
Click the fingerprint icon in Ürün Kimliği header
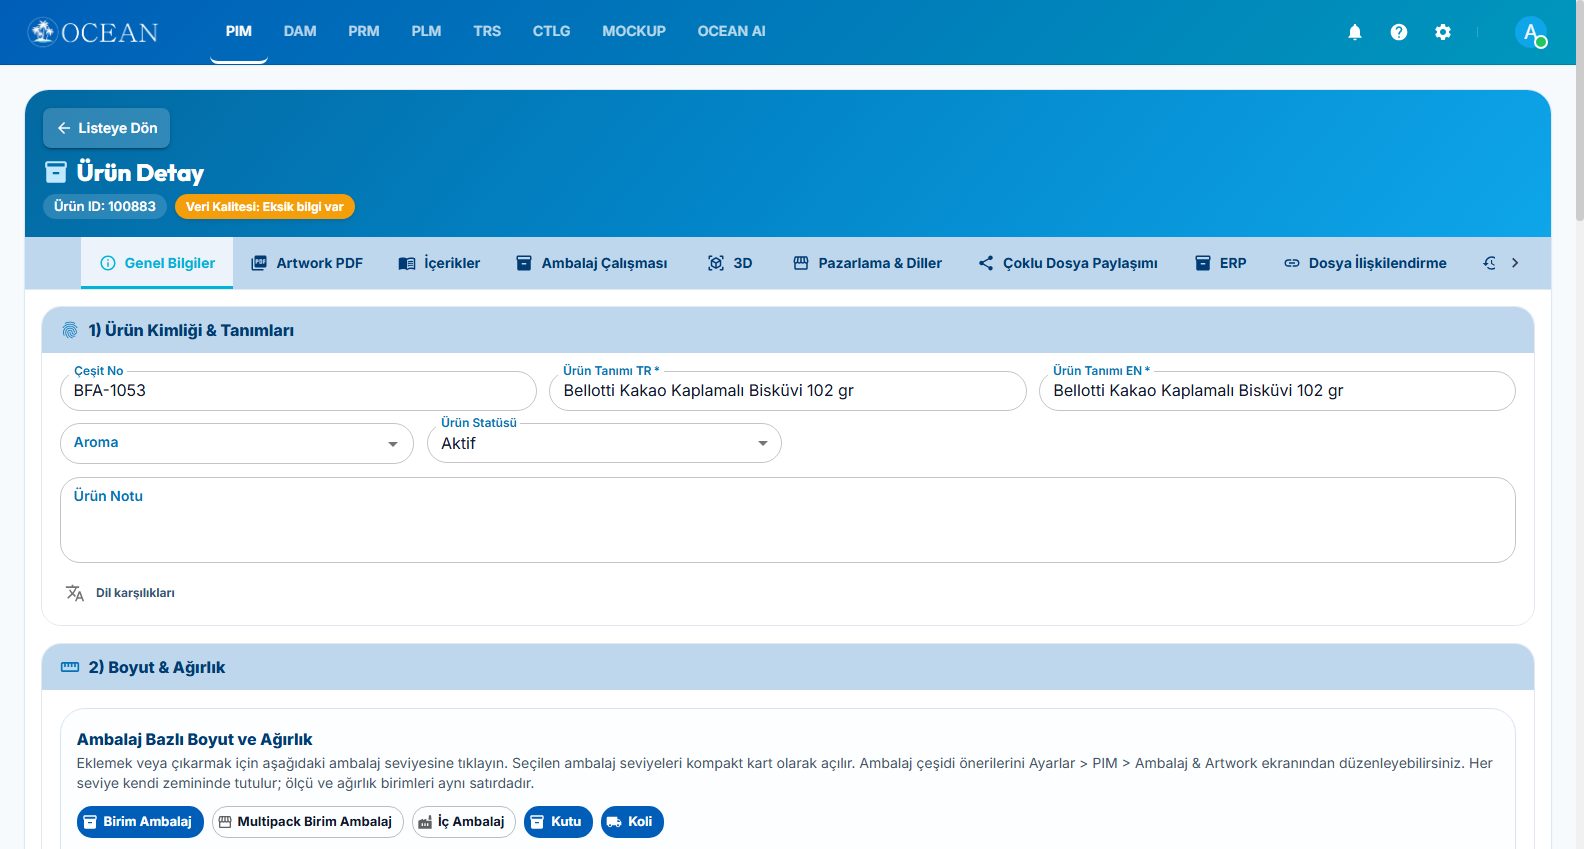70,330
